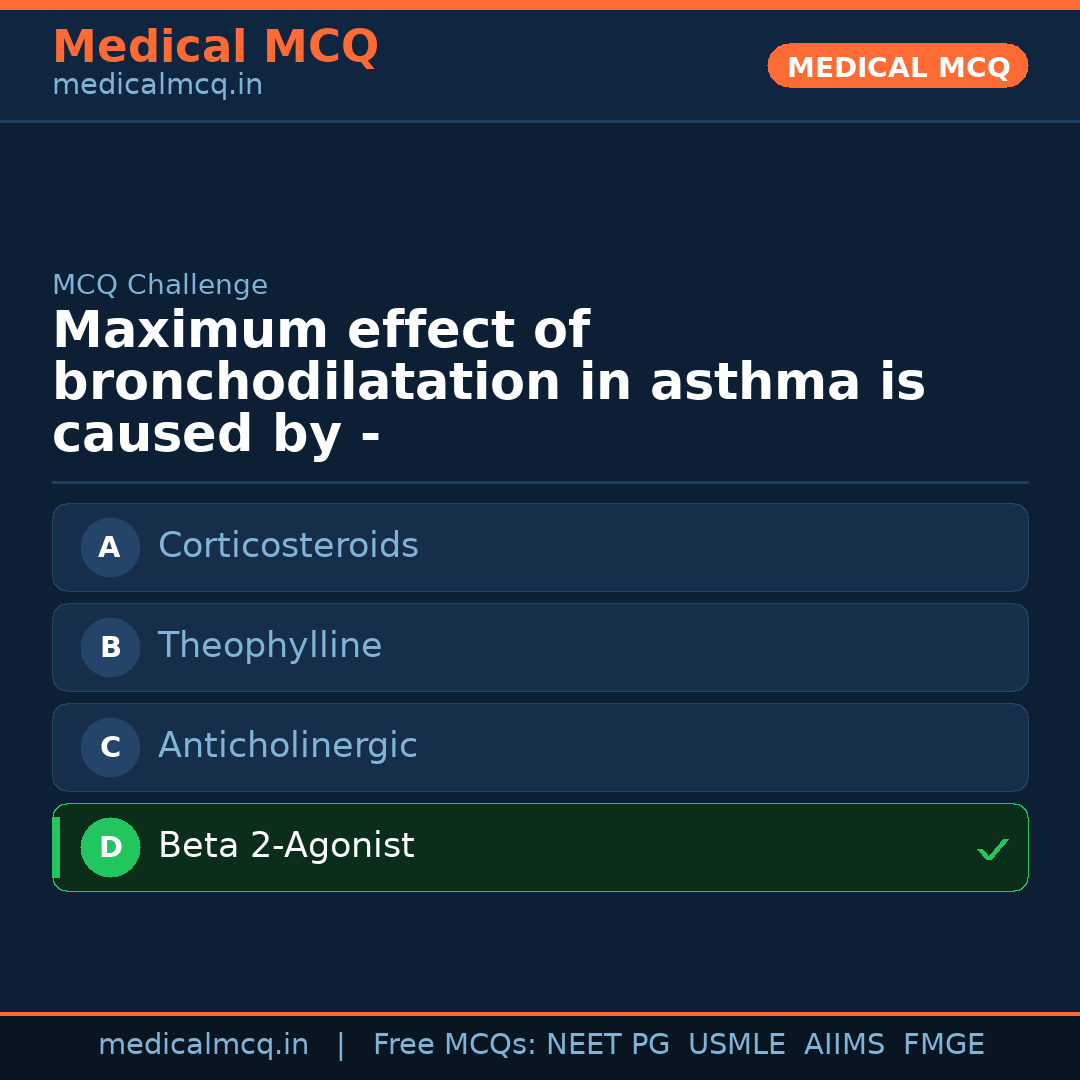
Task: Open the USMLE section
Action: click(x=737, y=1043)
